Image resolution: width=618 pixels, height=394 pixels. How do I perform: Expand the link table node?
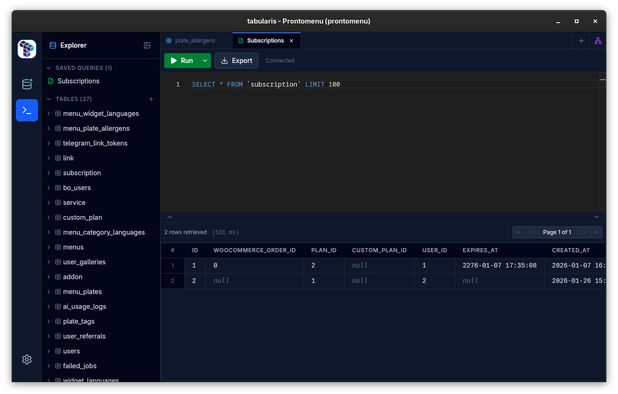pyautogui.click(x=49, y=158)
